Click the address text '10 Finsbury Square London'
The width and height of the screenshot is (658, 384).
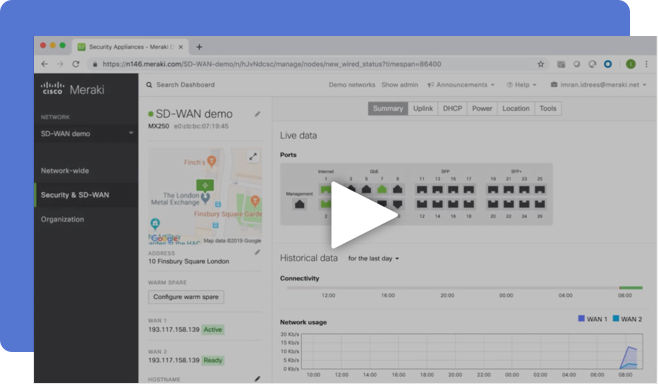click(x=188, y=261)
